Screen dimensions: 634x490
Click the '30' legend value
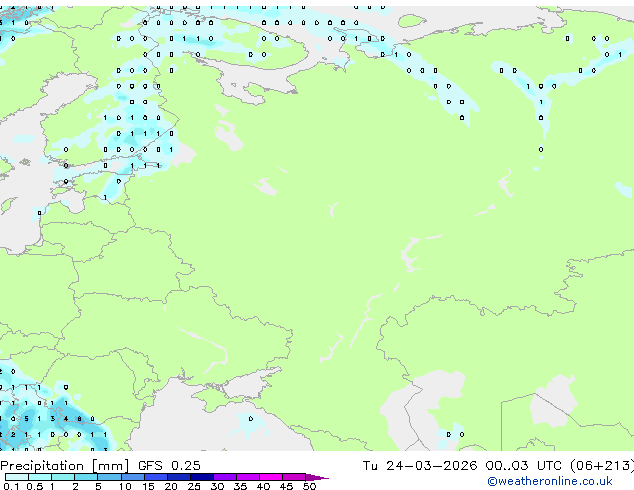217,486
